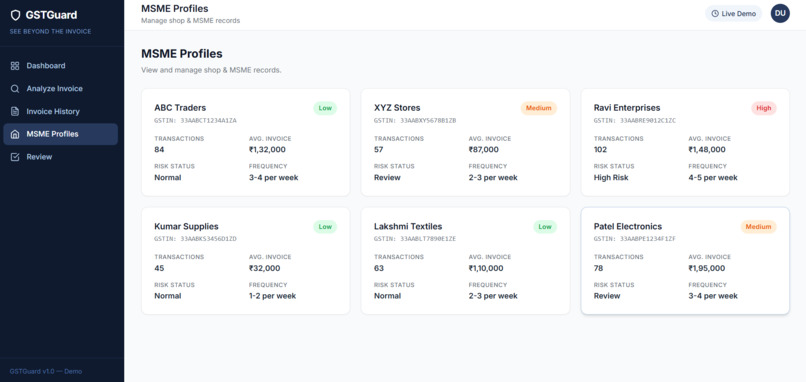Click the ₹1,10,000 average invoice value
806x382 pixels.
(x=486, y=268)
